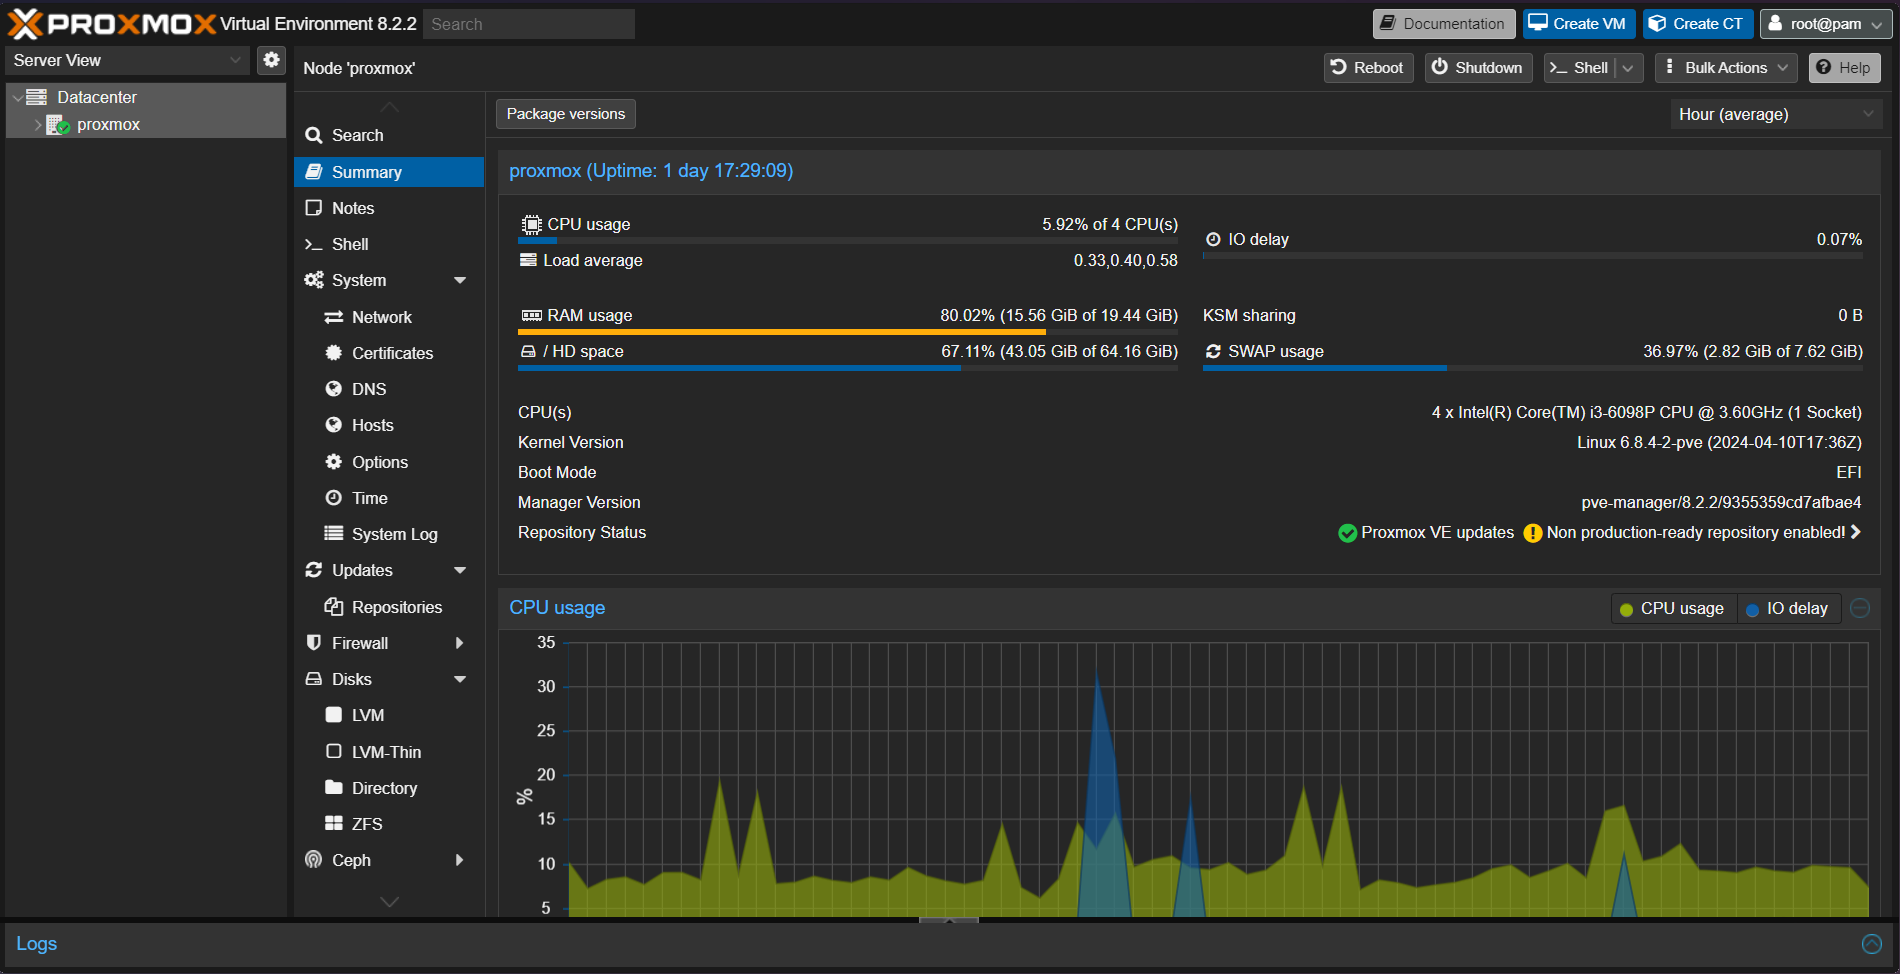
Task: Click green Proxmox VE updates checkmark
Action: point(1347,533)
